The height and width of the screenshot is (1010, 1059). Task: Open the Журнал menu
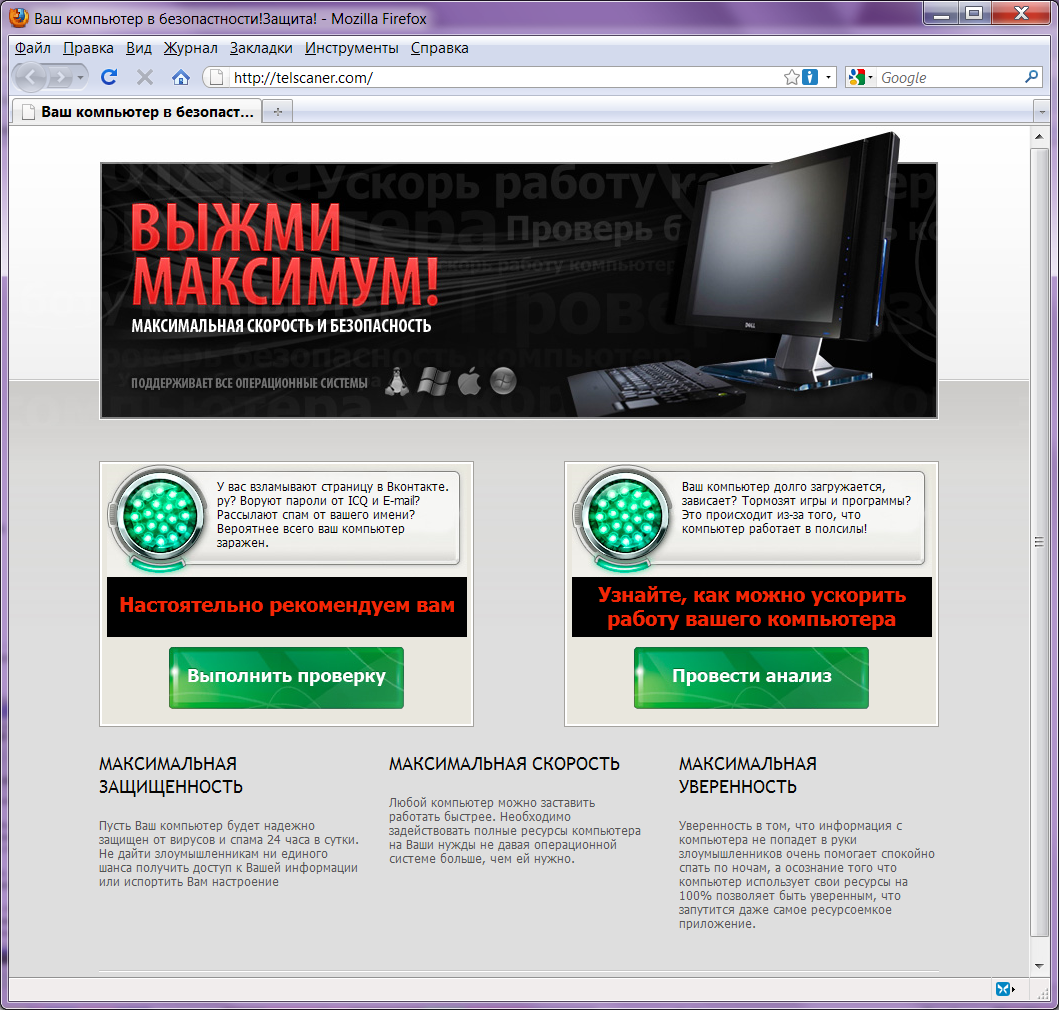pos(190,48)
